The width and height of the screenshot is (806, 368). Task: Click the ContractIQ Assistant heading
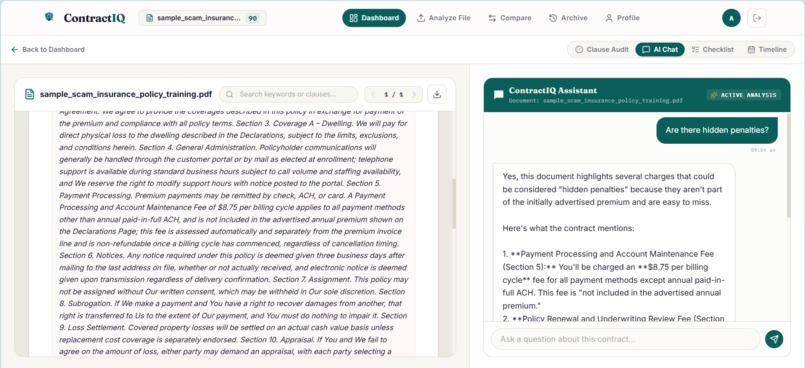pyautogui.click(x=553, y=90)
